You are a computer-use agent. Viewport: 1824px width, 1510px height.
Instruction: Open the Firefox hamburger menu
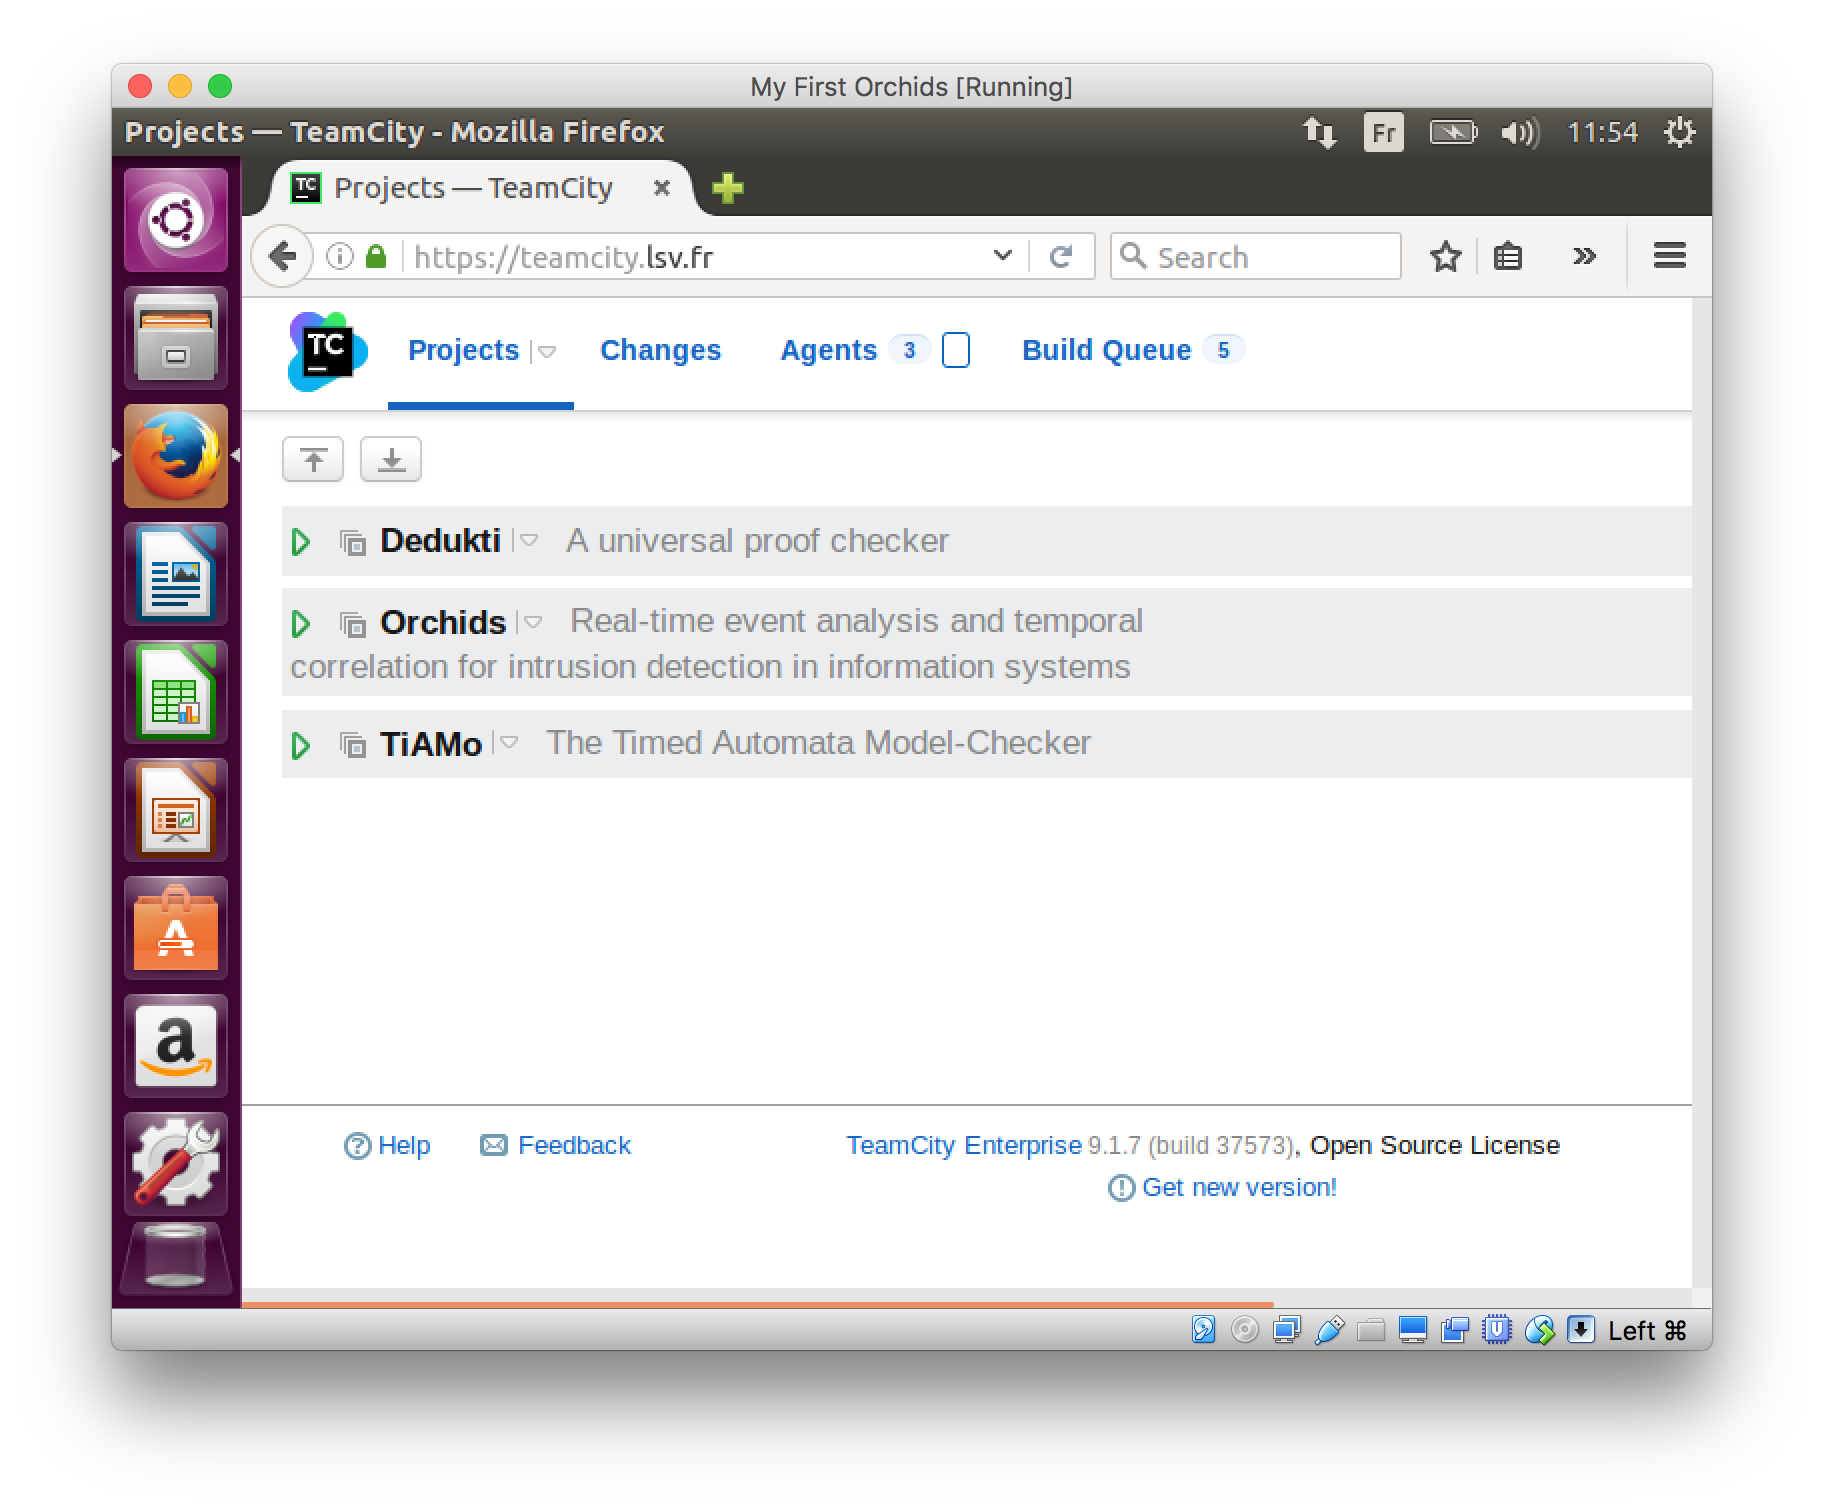pyautogui.click(x=1669, y=257)
